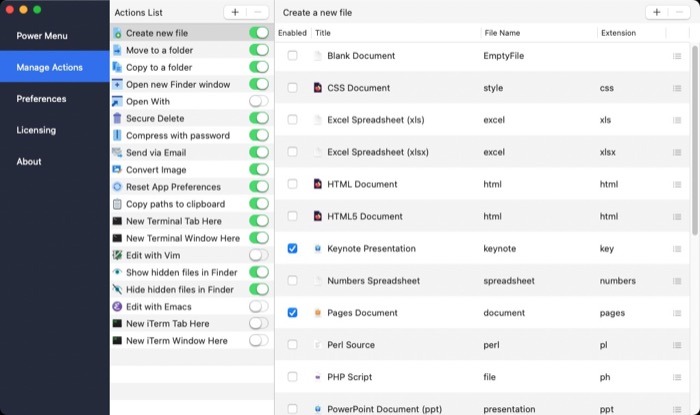Check the Blank Document enabled checkbox
The height and width of the screenshot is (415, 700).
(292, 55)
